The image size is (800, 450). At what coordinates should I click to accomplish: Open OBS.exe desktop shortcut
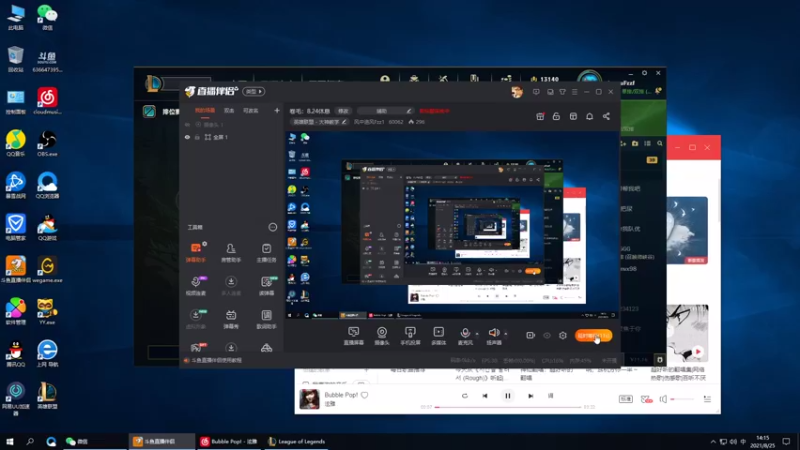47,143
